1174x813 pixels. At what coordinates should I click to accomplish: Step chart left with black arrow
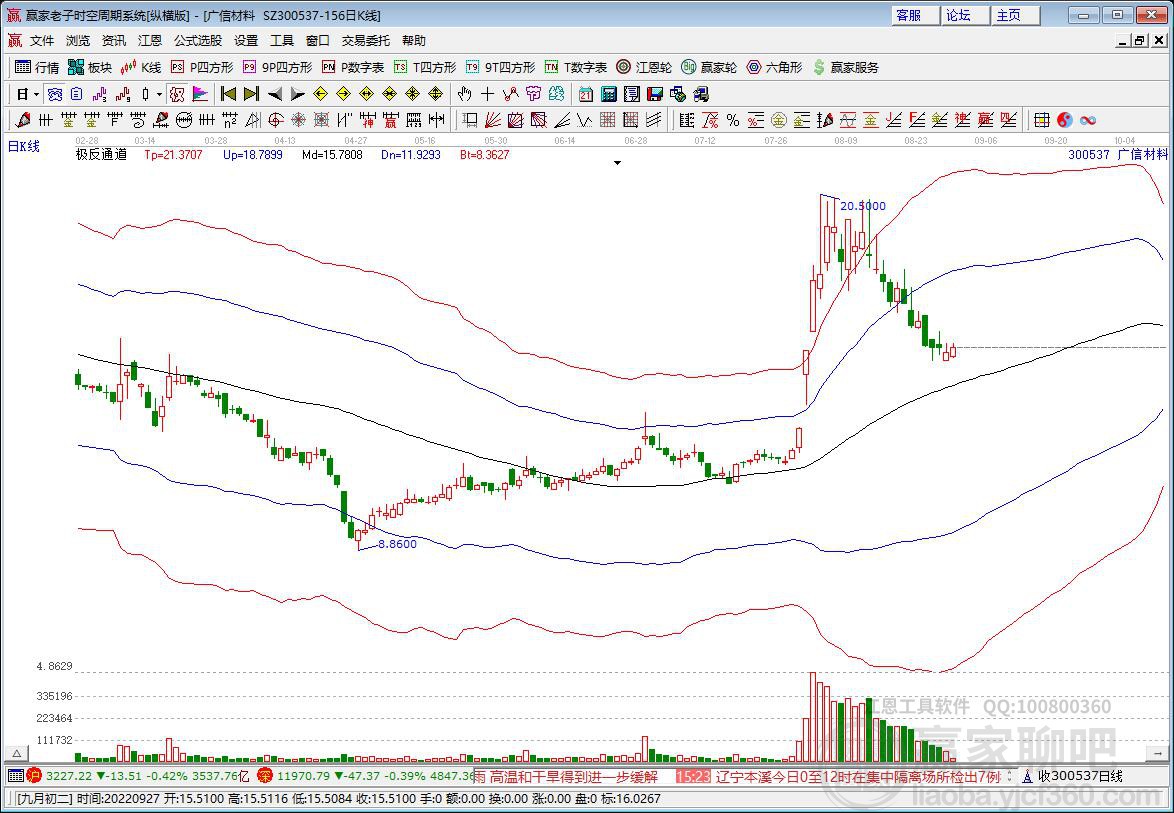(275, 94)
